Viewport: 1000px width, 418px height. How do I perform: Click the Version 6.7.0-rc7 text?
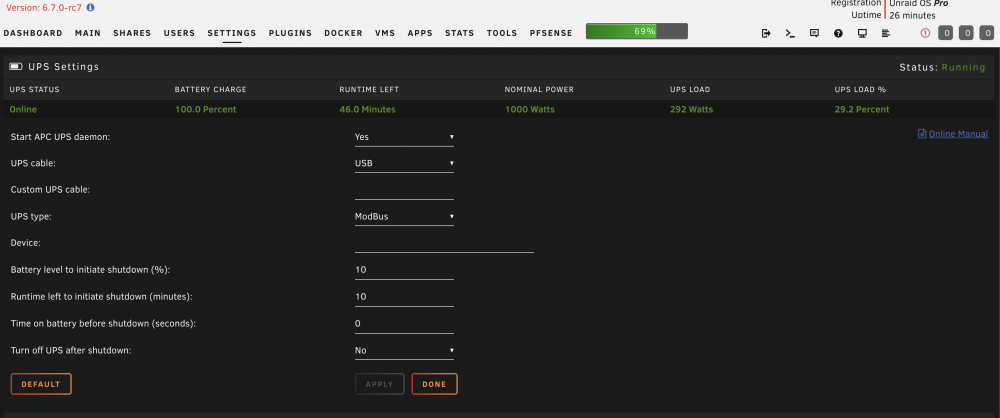(44, 8)
